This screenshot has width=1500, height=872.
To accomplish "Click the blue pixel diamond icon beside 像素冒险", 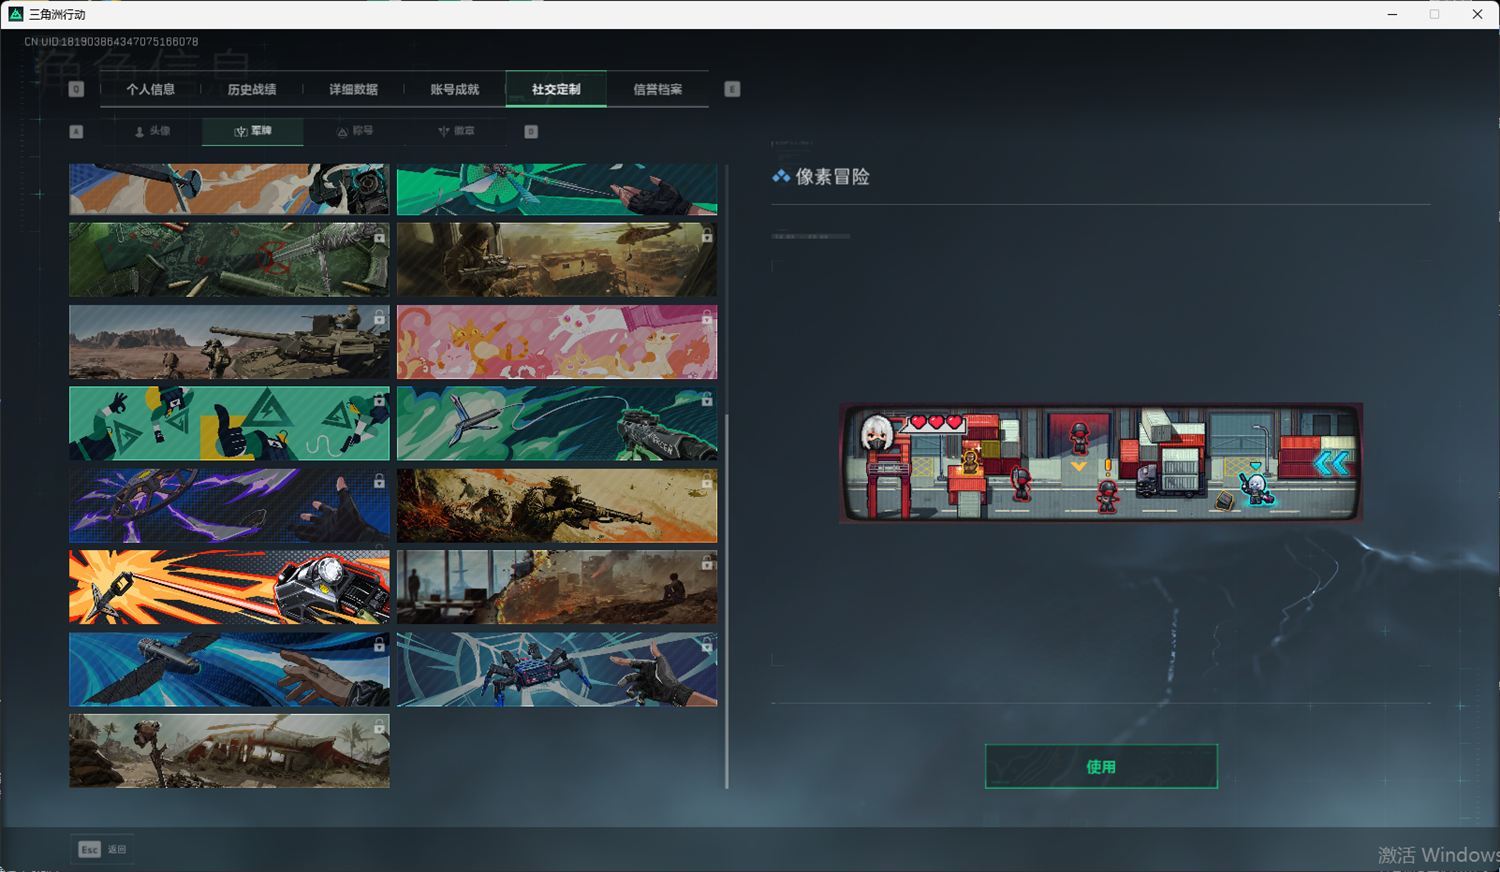I will pos(781,177).
